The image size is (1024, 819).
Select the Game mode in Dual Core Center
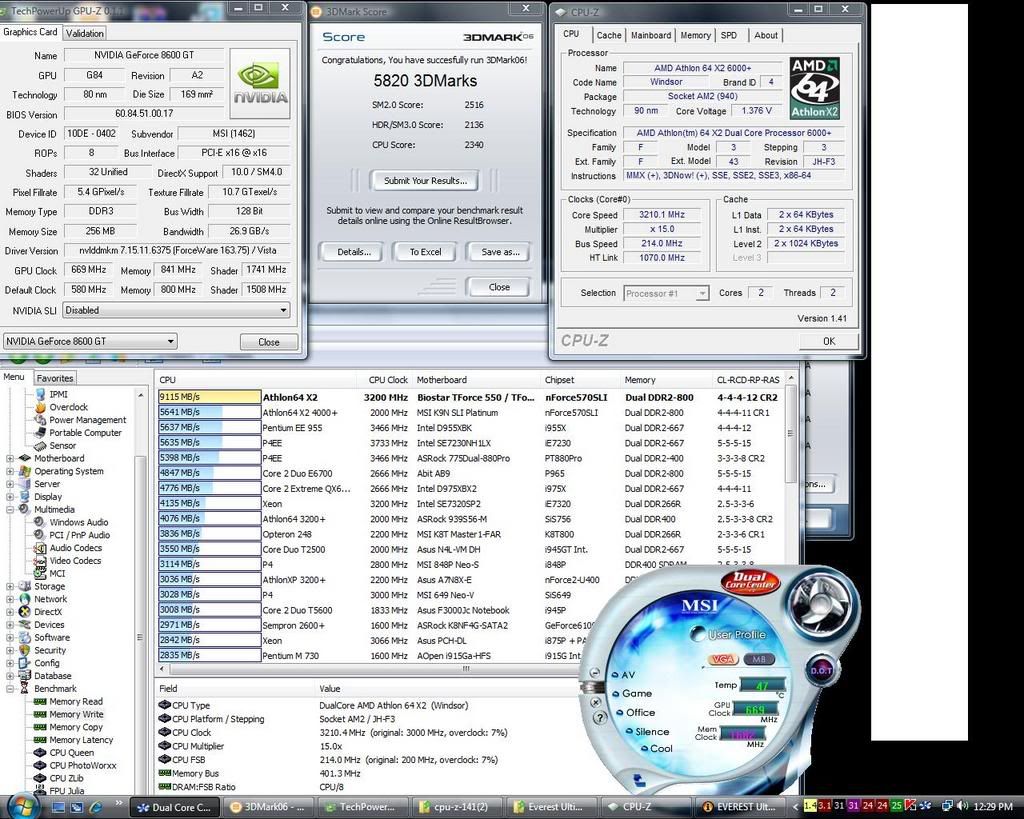632,694
